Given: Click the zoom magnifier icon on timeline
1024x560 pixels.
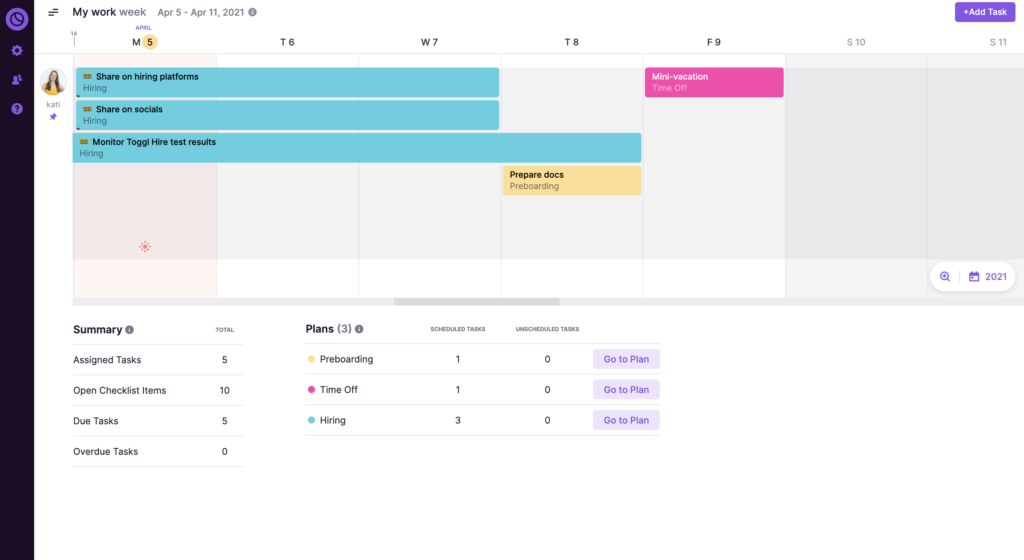Looking at the screenshot, I should [x=945, y=277].
